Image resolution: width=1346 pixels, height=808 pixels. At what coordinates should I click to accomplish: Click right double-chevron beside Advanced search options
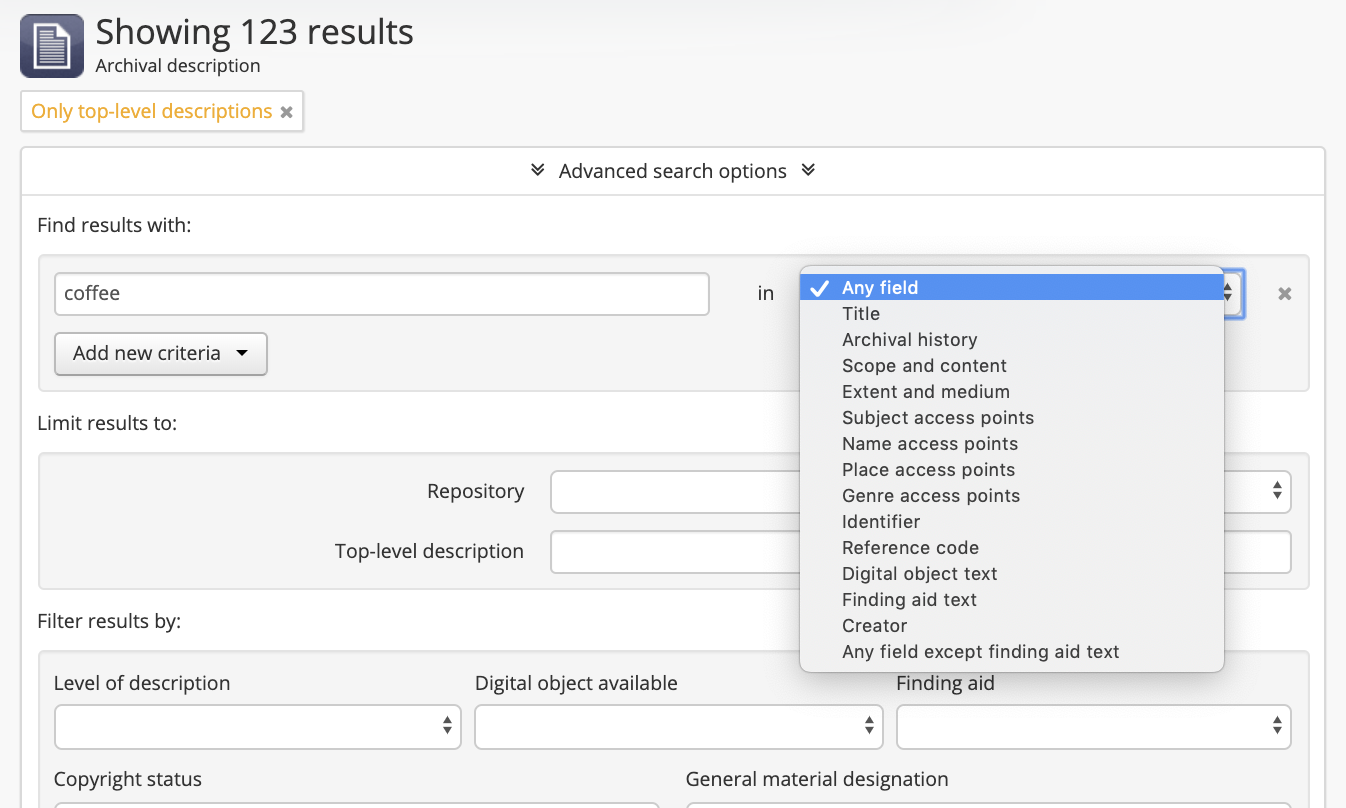pyautogui.click(x=808, y=170)
